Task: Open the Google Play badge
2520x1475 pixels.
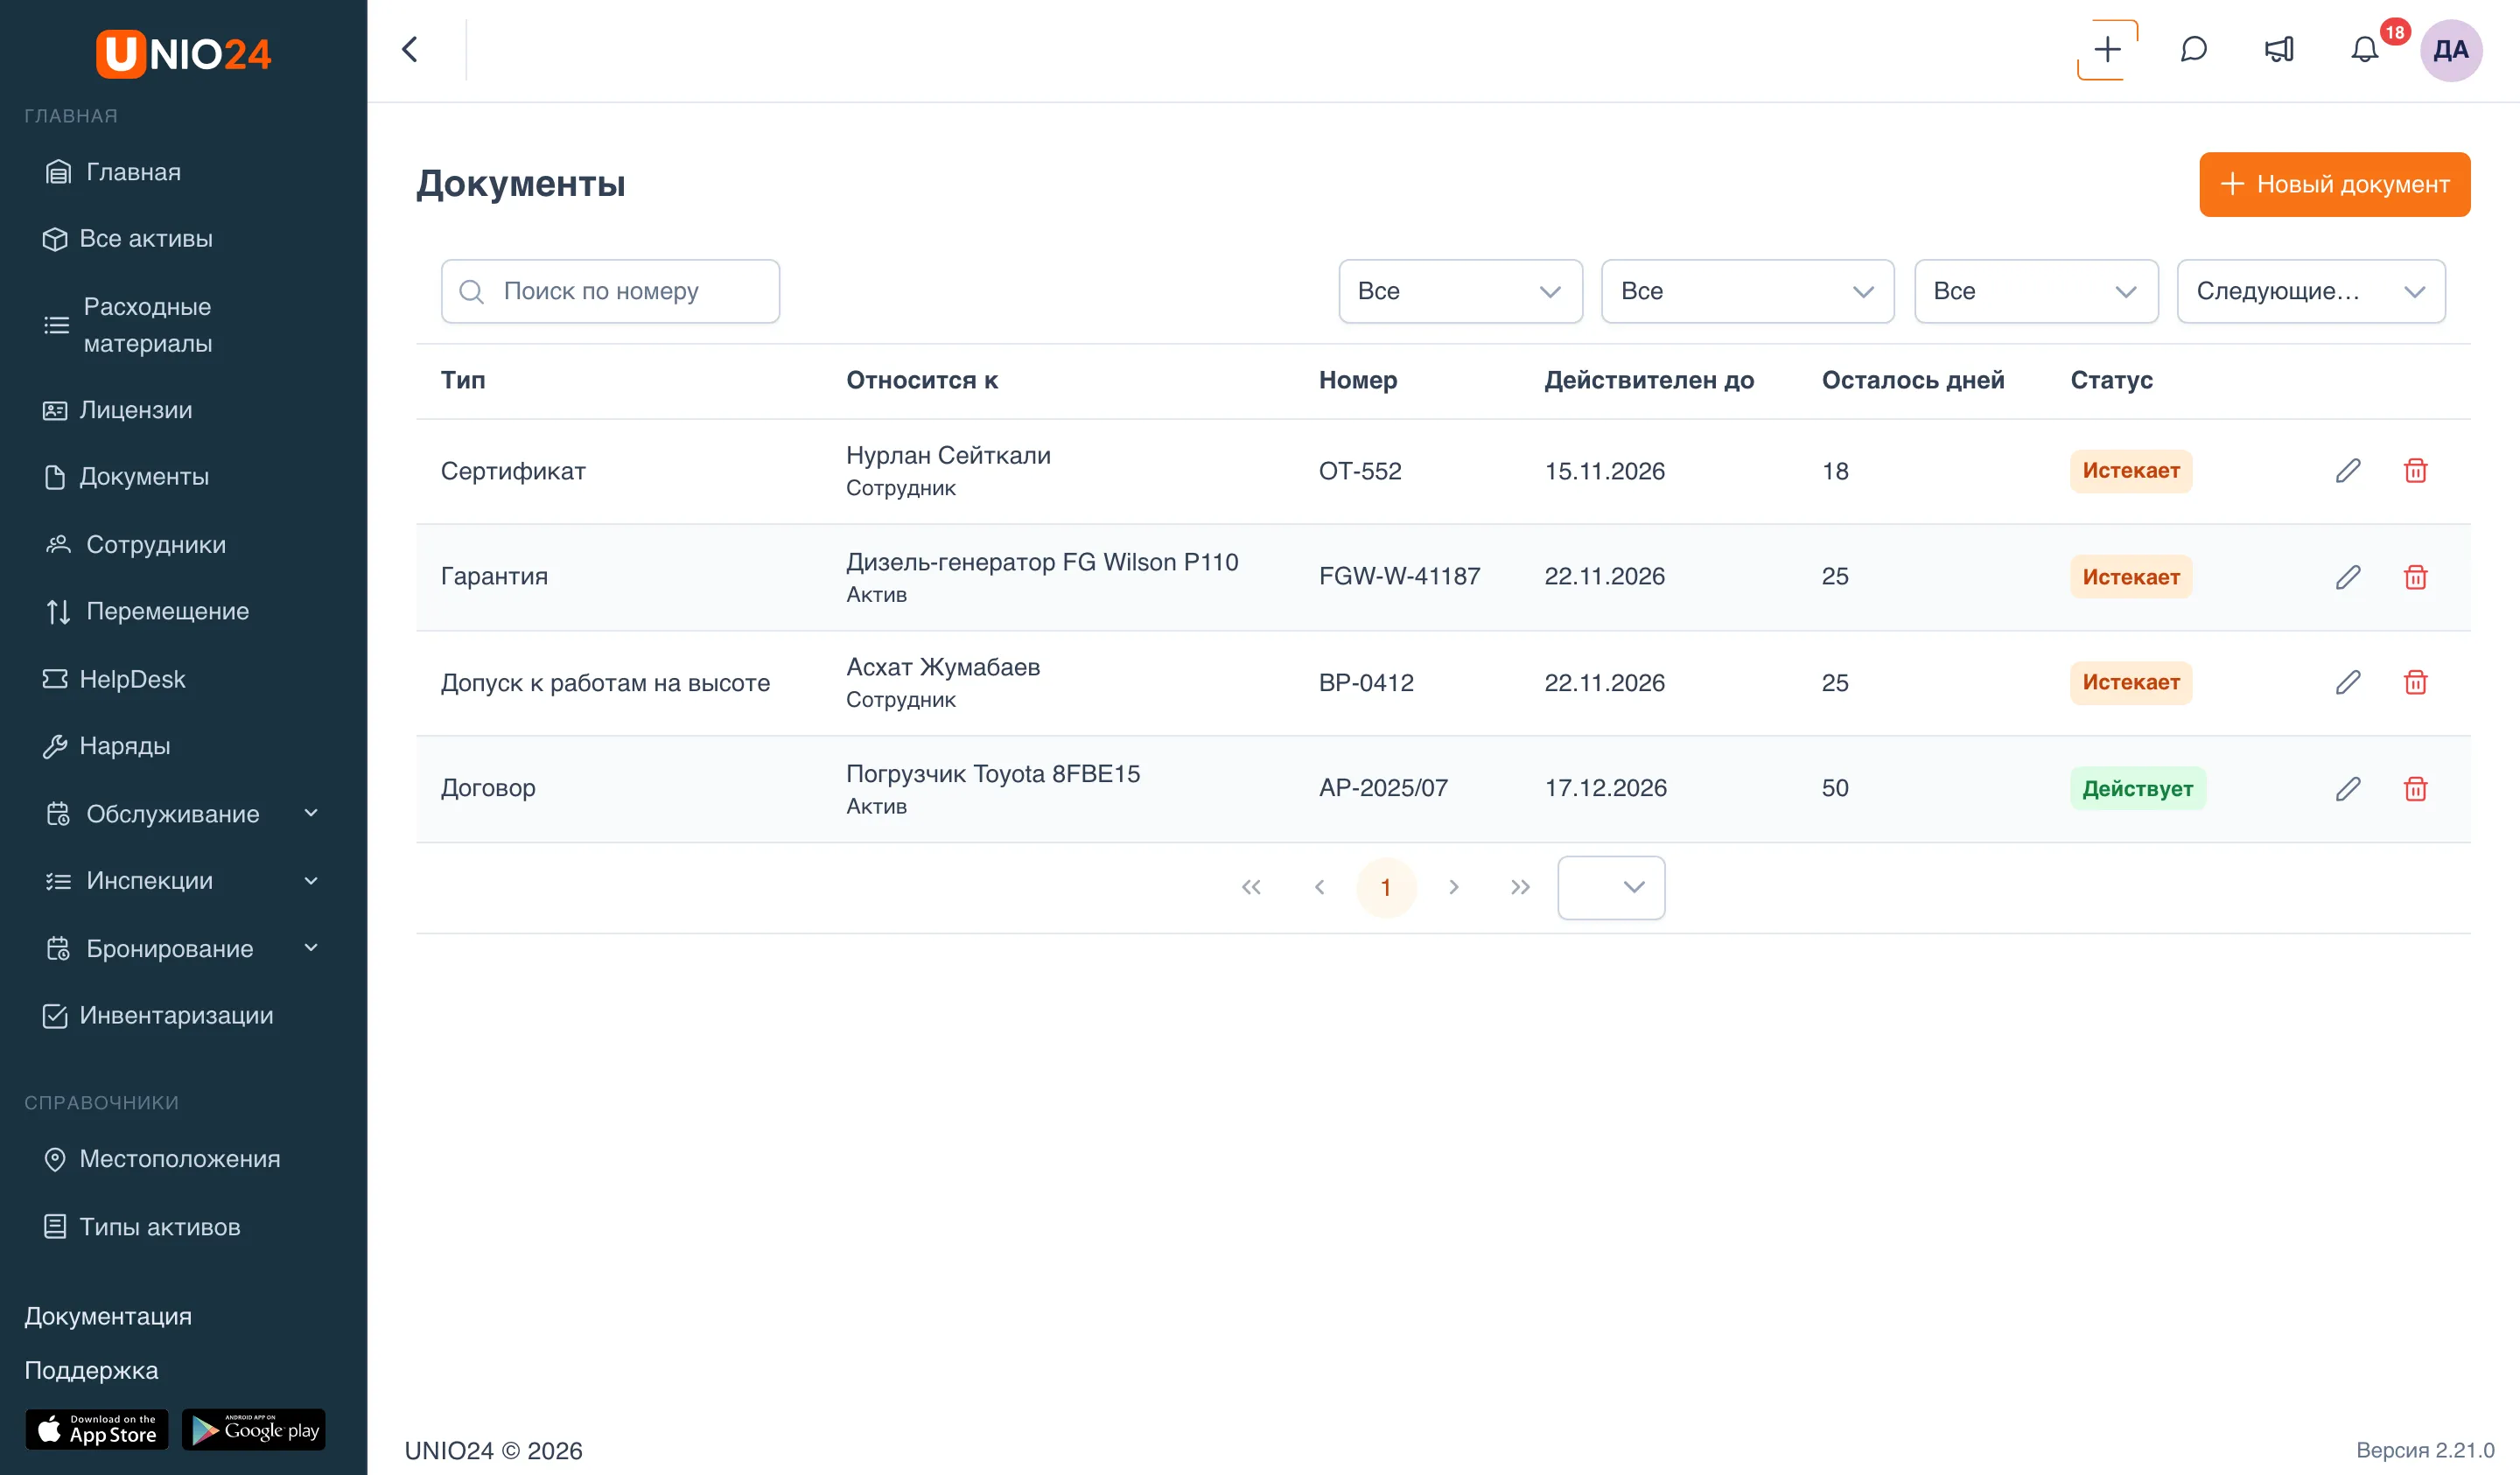Action: [254, 1430]
